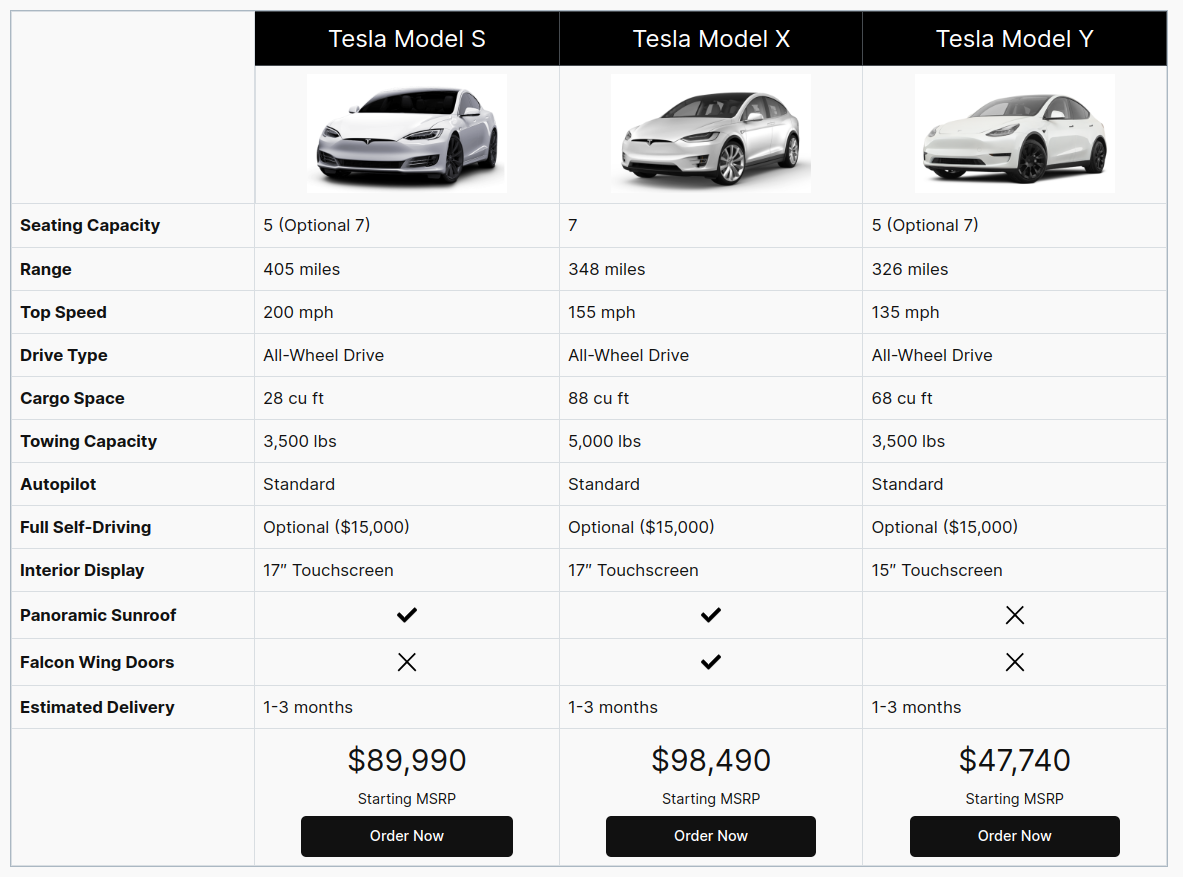Click the Tesla Model Y car image

tap(1014, 133)
